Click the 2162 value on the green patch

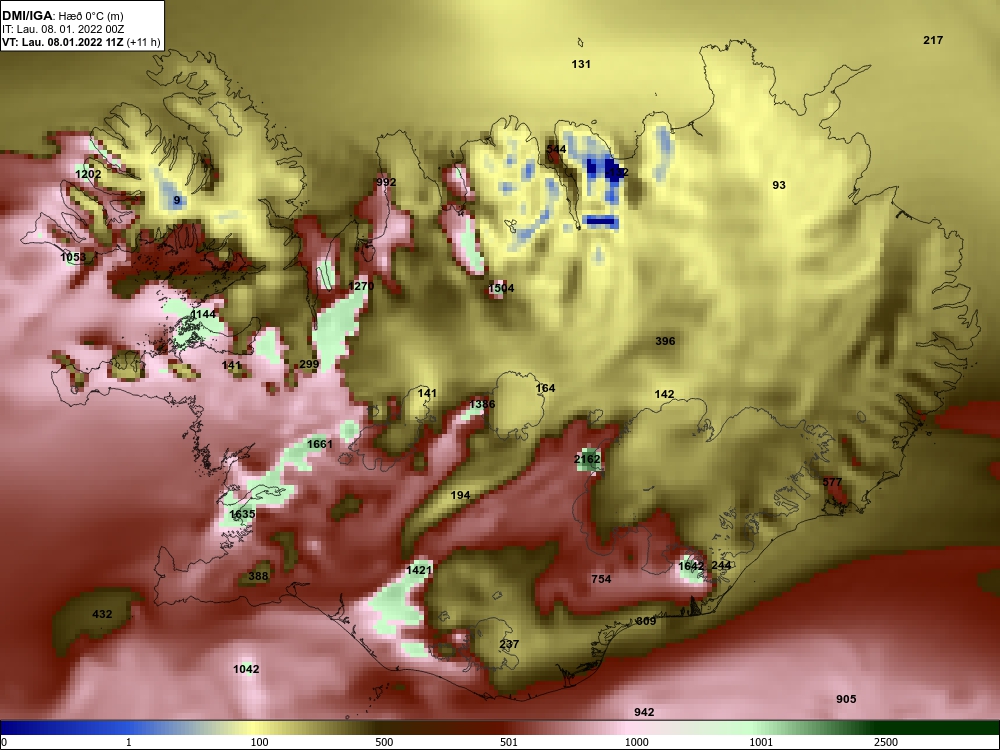pyautogui.click(x=587, y=459)
